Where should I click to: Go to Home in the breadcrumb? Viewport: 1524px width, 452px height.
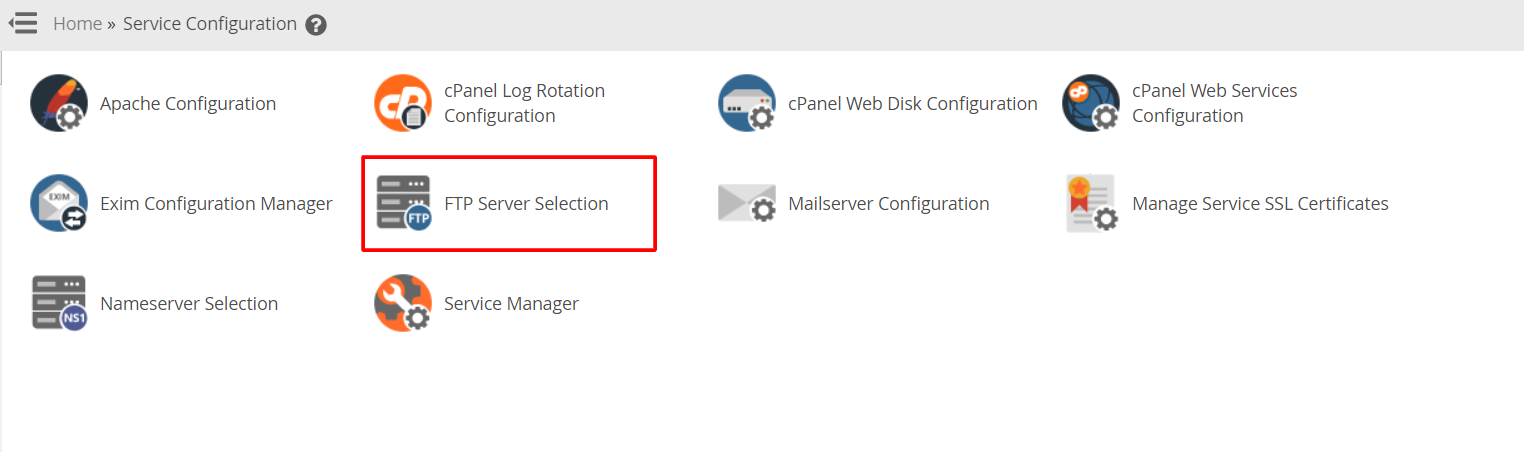77,24
